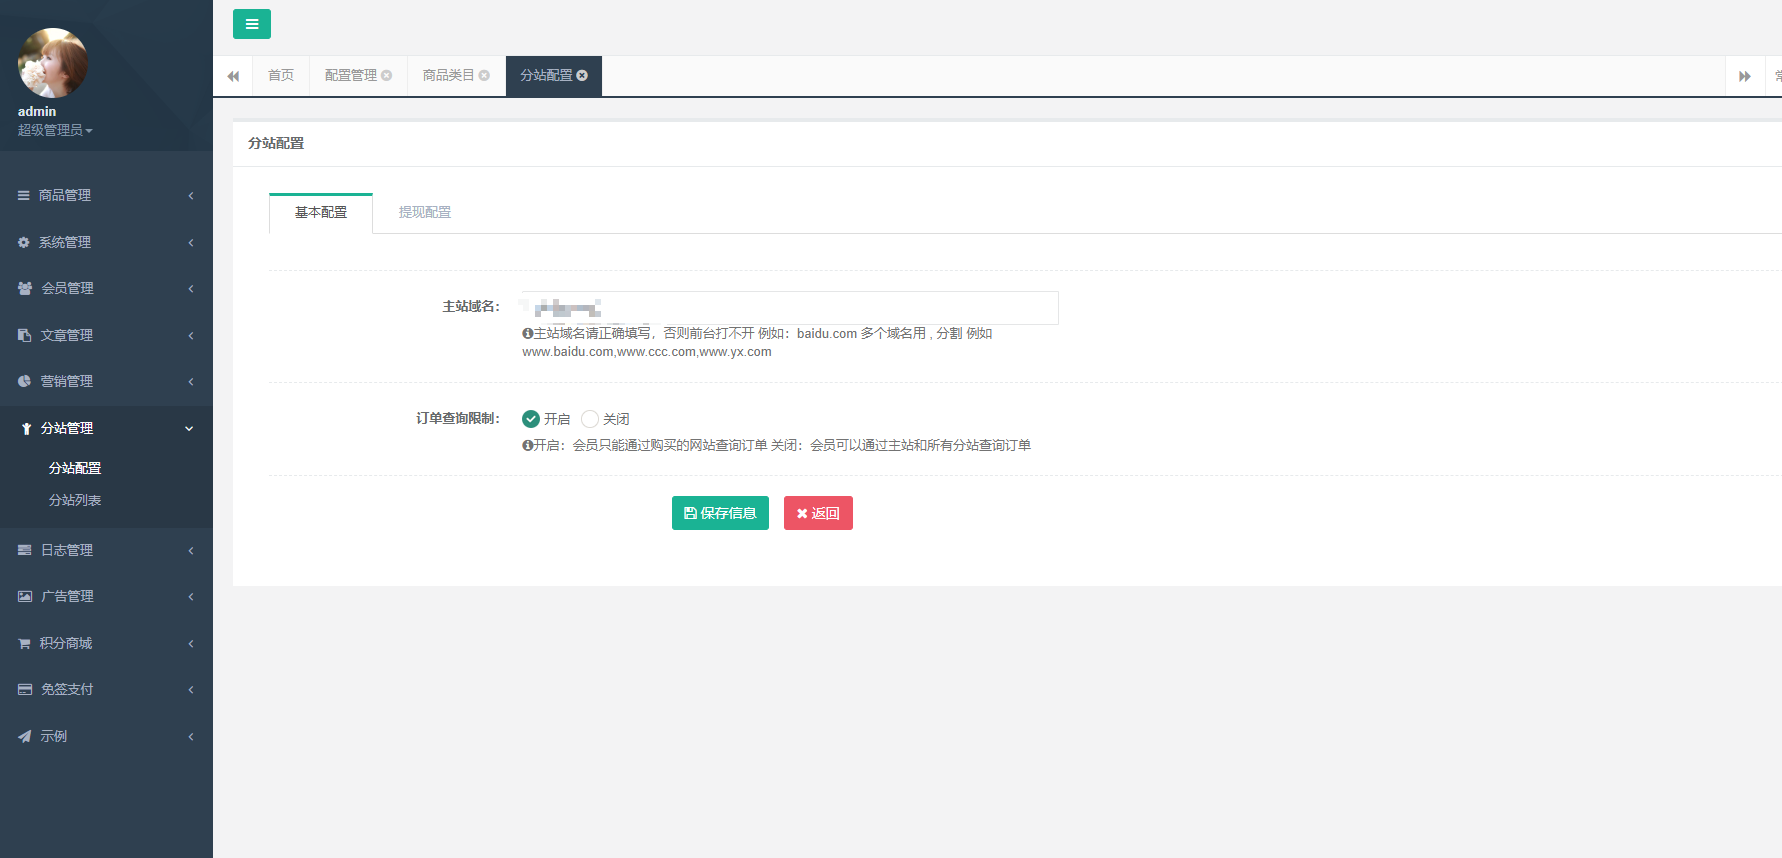1782x858 pixels.
Task: Select the 开启 radio option
Action: coord(531,419)
